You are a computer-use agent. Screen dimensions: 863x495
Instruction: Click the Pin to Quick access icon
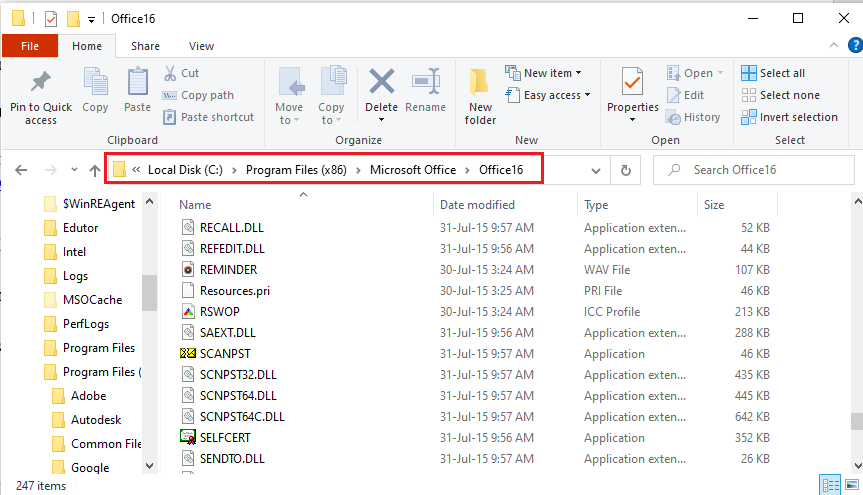pos(41,82)
